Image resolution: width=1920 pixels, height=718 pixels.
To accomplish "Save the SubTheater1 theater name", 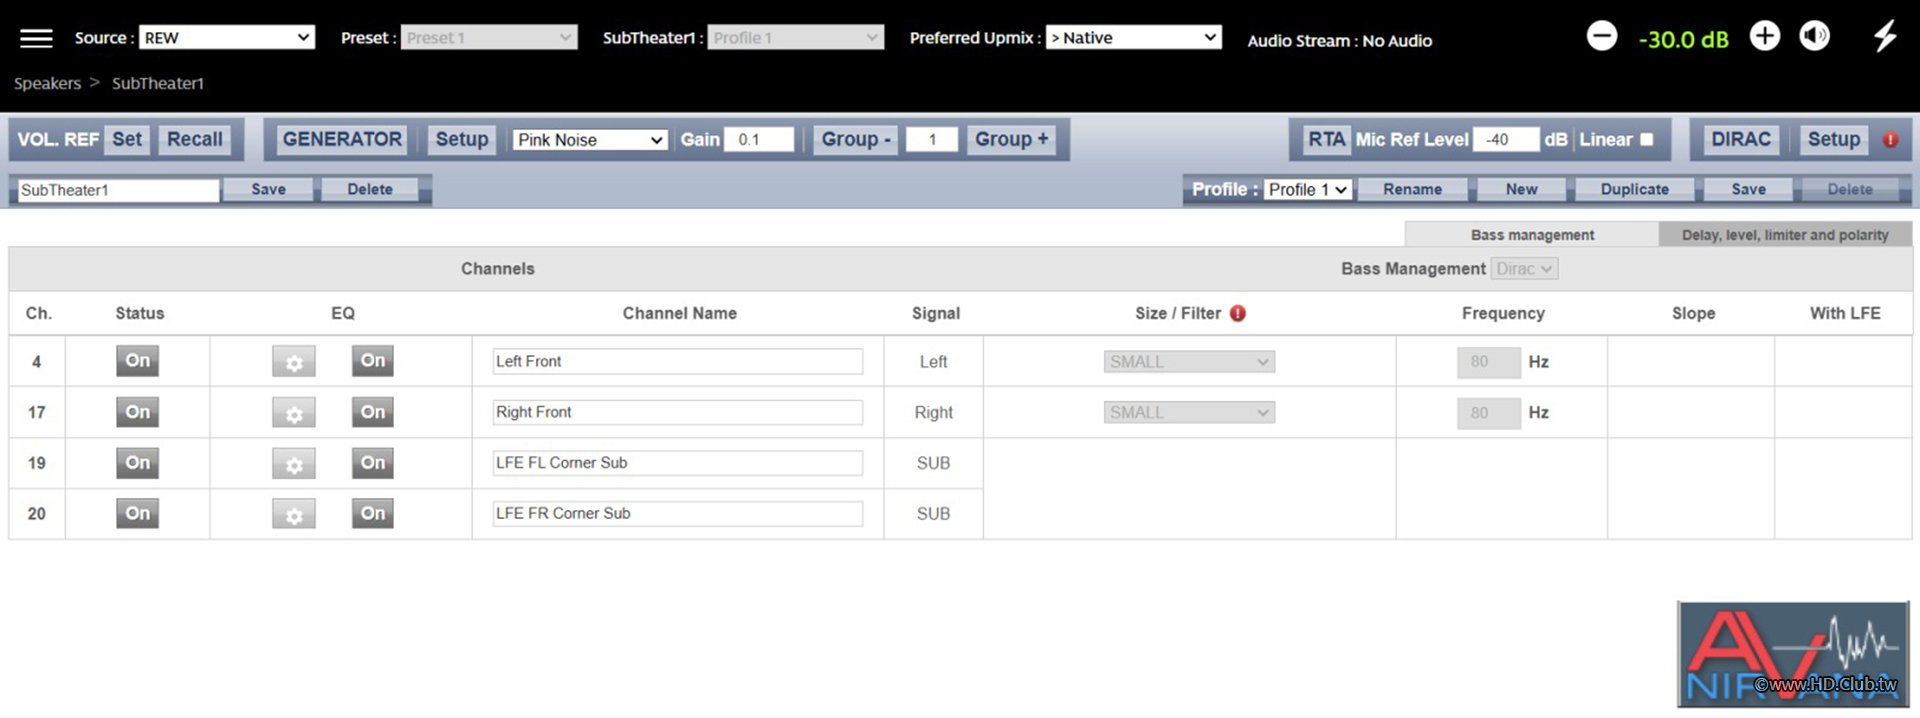I will [x=268, y=189].
